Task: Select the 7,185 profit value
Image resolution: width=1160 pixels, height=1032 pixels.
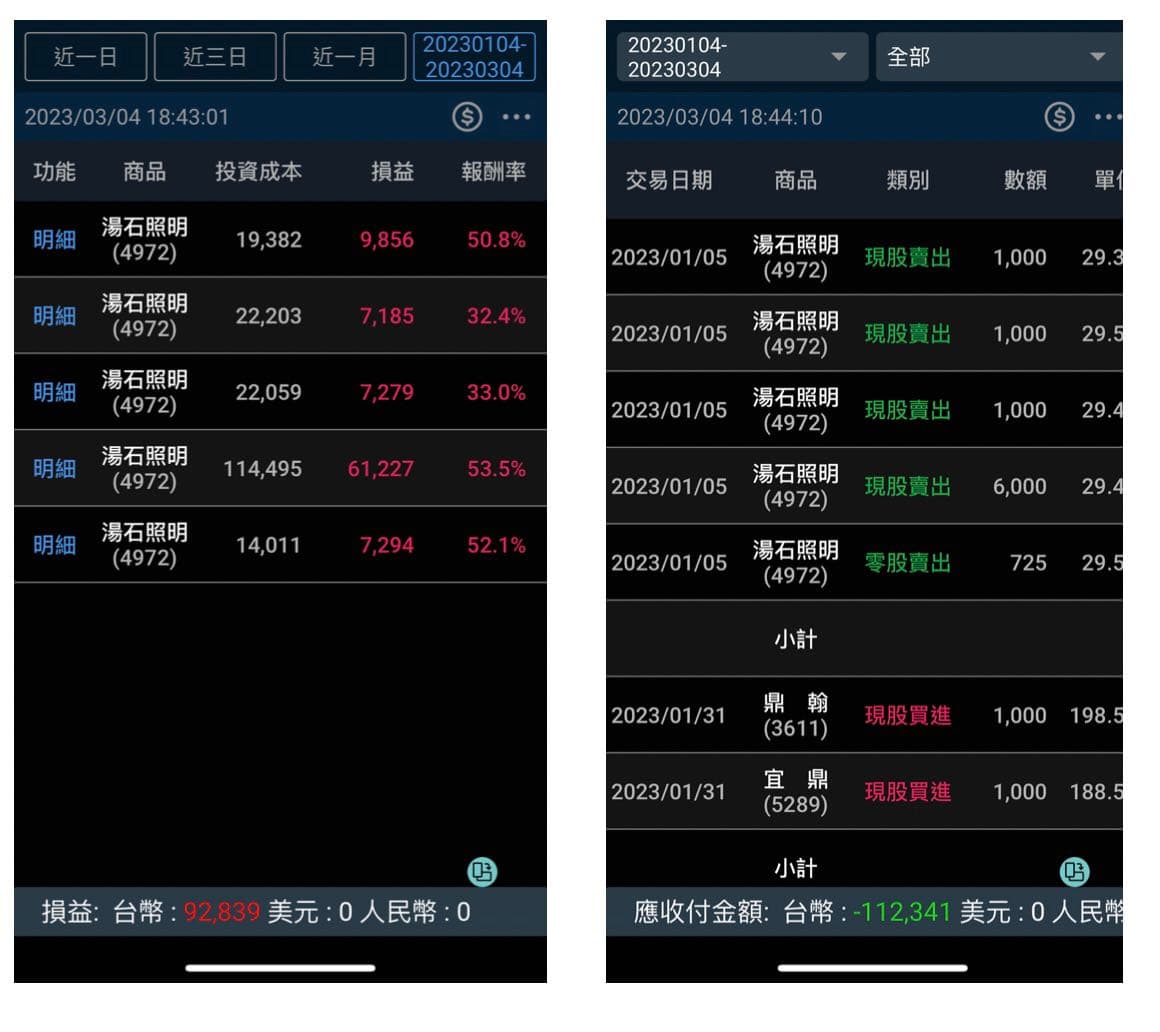Action: point(387,316)
